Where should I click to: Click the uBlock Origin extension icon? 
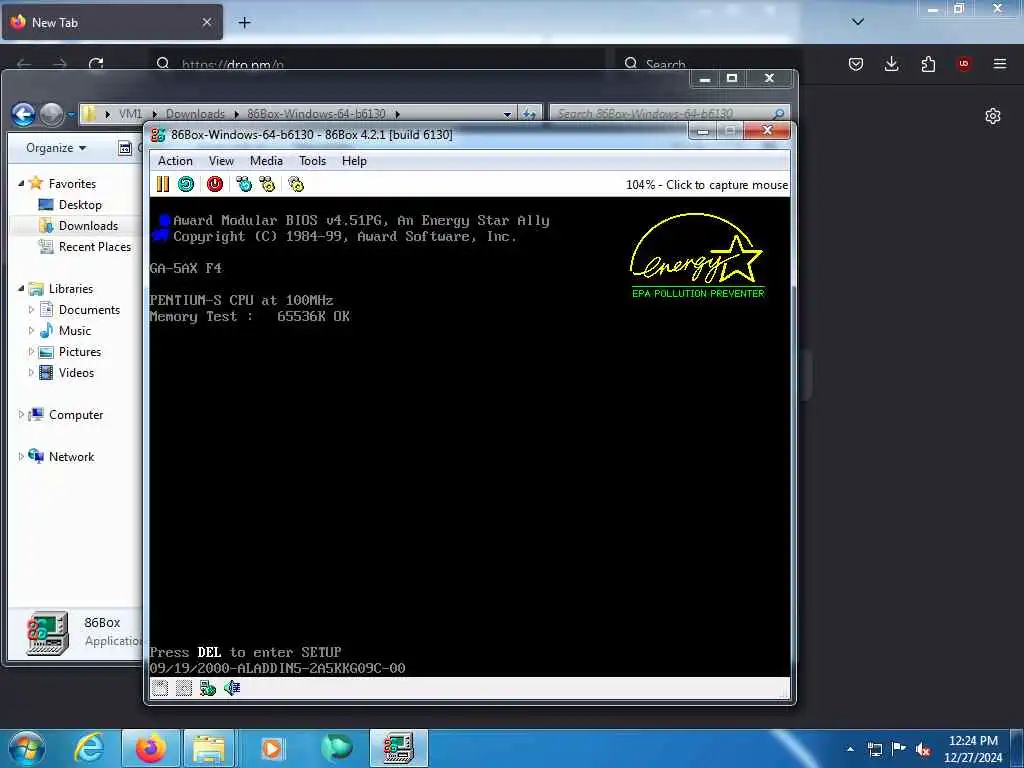coord(964,63)
